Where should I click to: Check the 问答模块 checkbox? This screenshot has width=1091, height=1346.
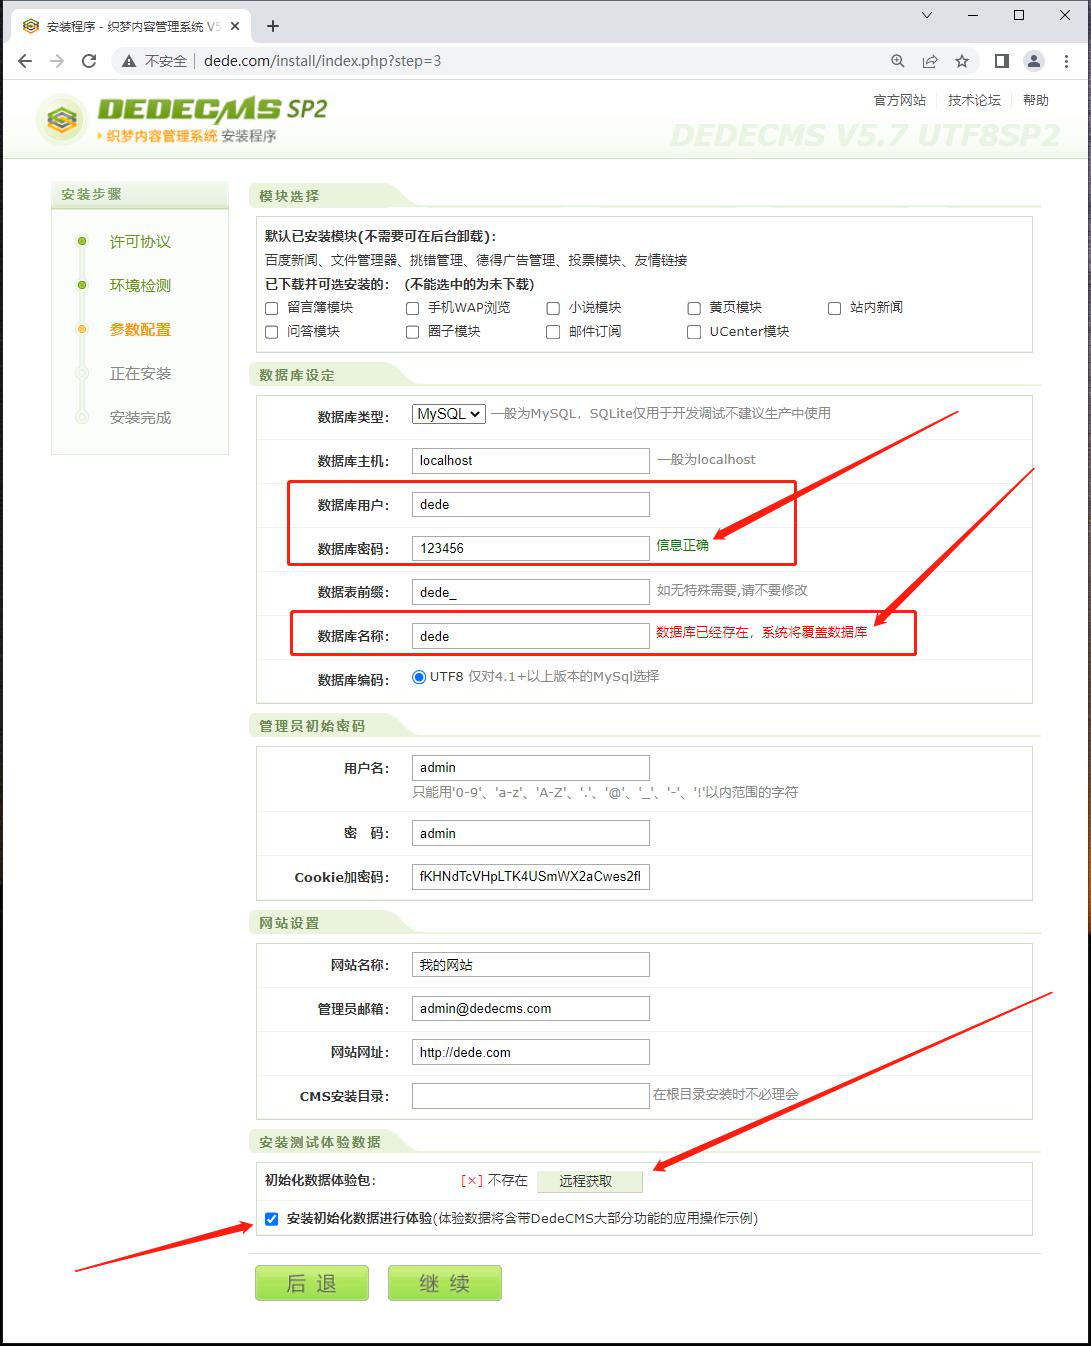point(271,332)
